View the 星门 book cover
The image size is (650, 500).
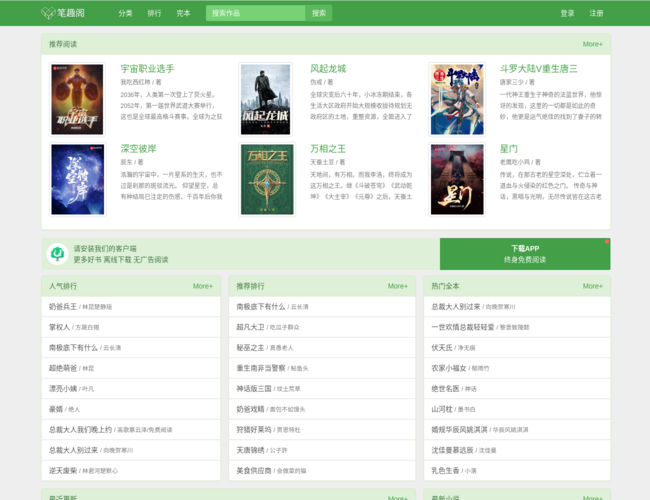[x=457, y=179]
